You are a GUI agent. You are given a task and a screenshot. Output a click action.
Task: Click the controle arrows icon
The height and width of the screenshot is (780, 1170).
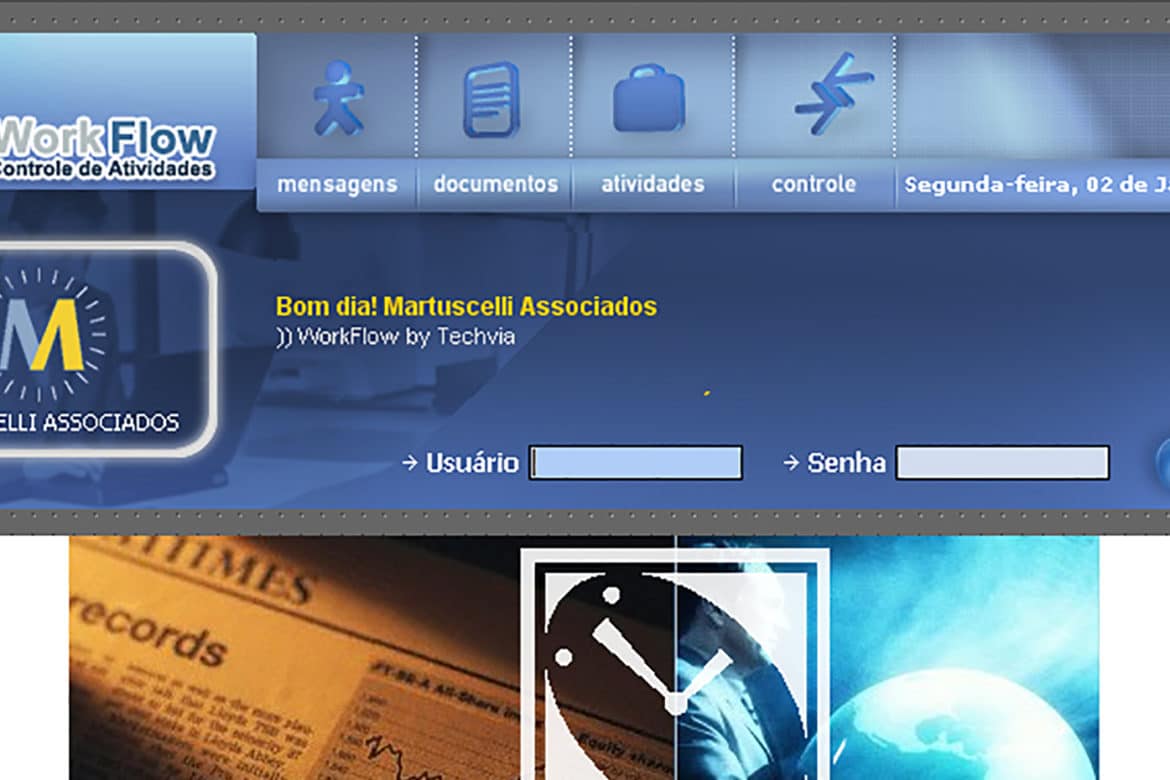[832, 94]
